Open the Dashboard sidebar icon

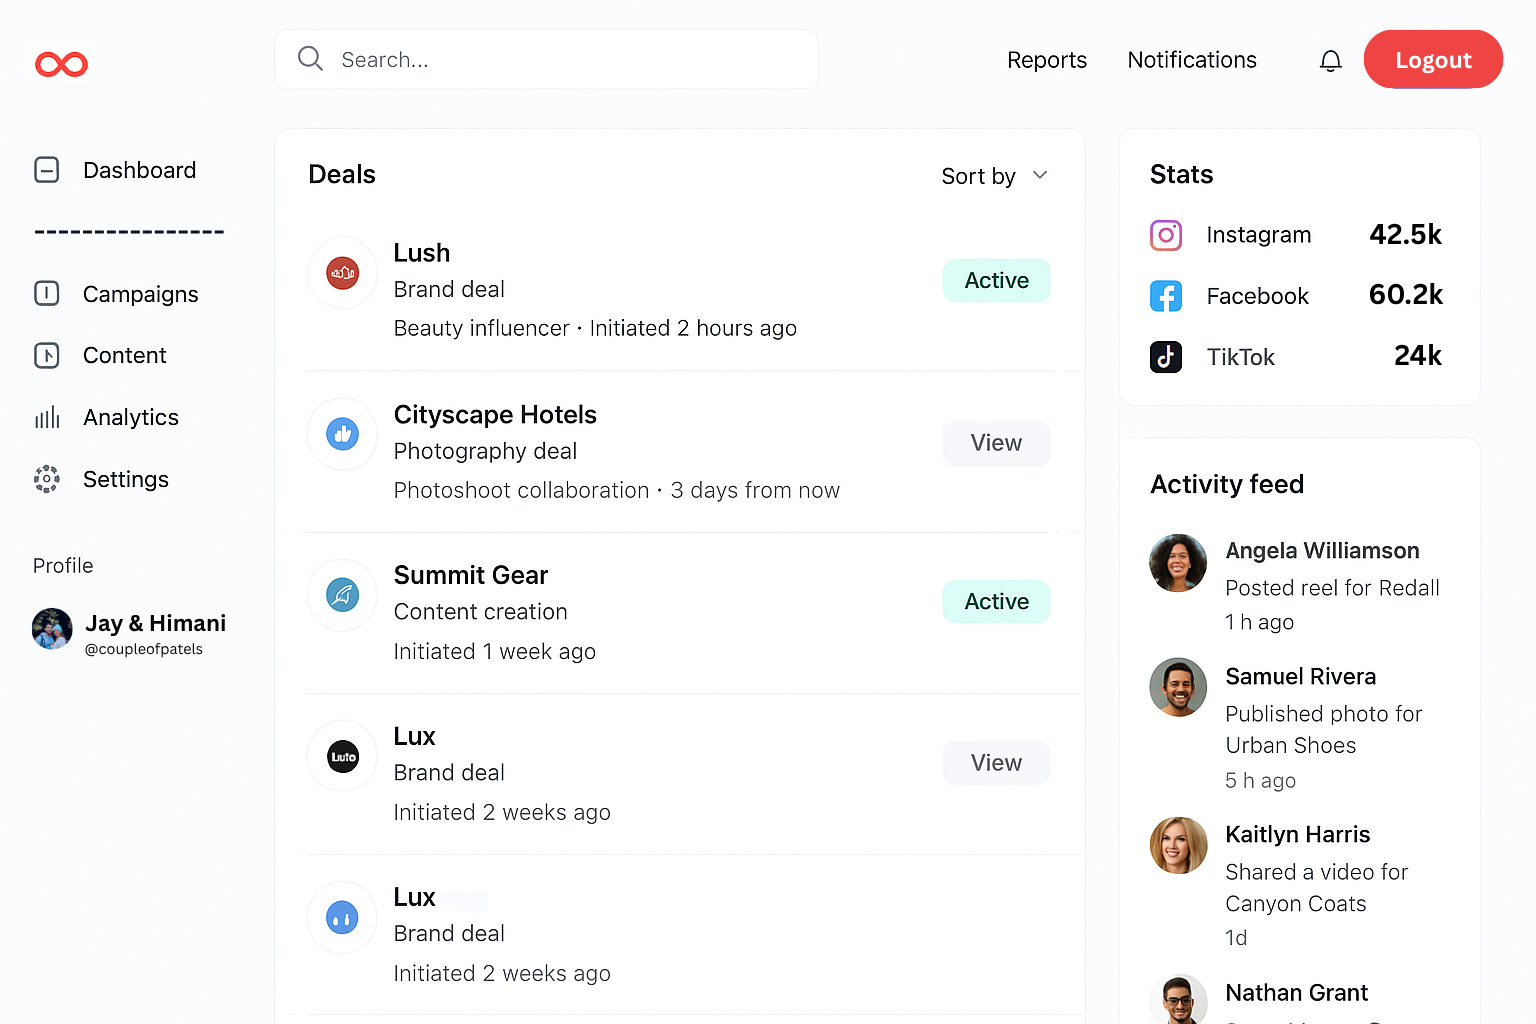click(x=46, y=170)
